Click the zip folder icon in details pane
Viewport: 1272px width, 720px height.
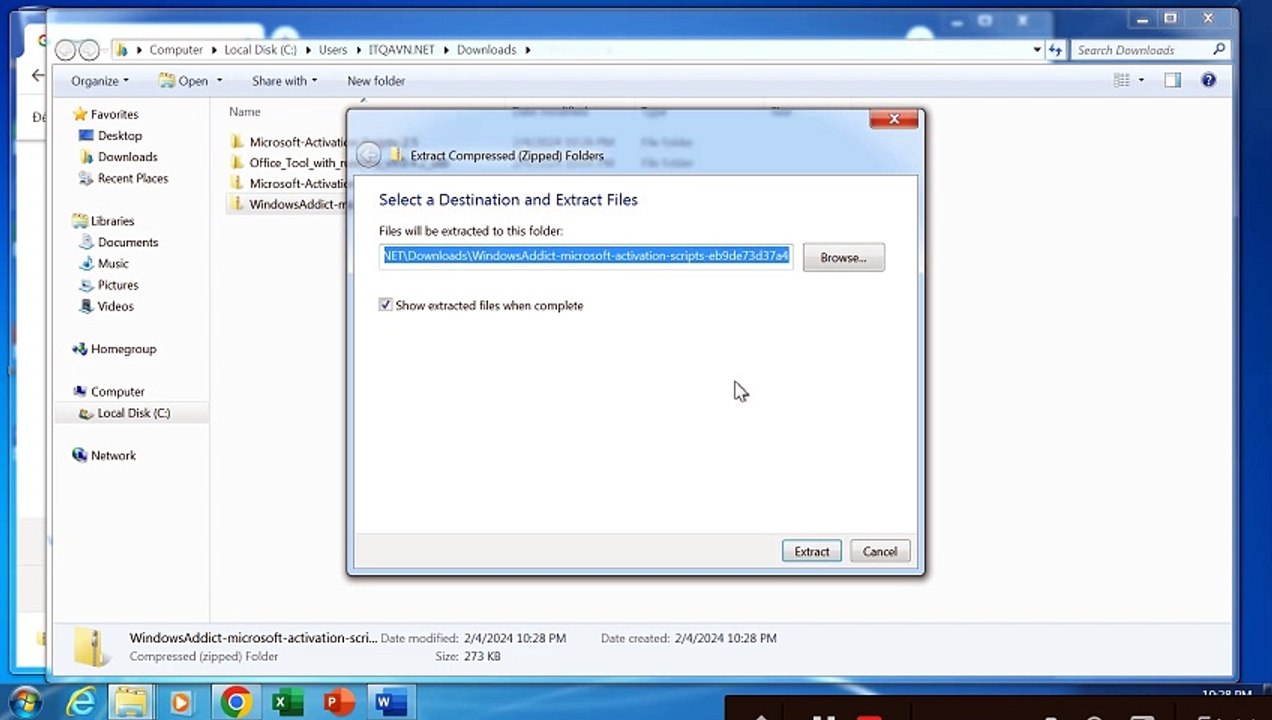[x=92, y=648]
